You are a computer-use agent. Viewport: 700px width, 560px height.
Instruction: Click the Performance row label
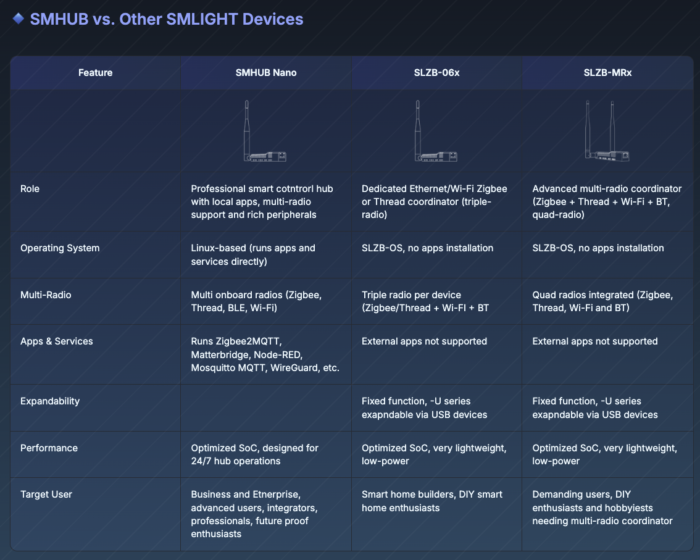pyautogui.click(x=47, y=448)
